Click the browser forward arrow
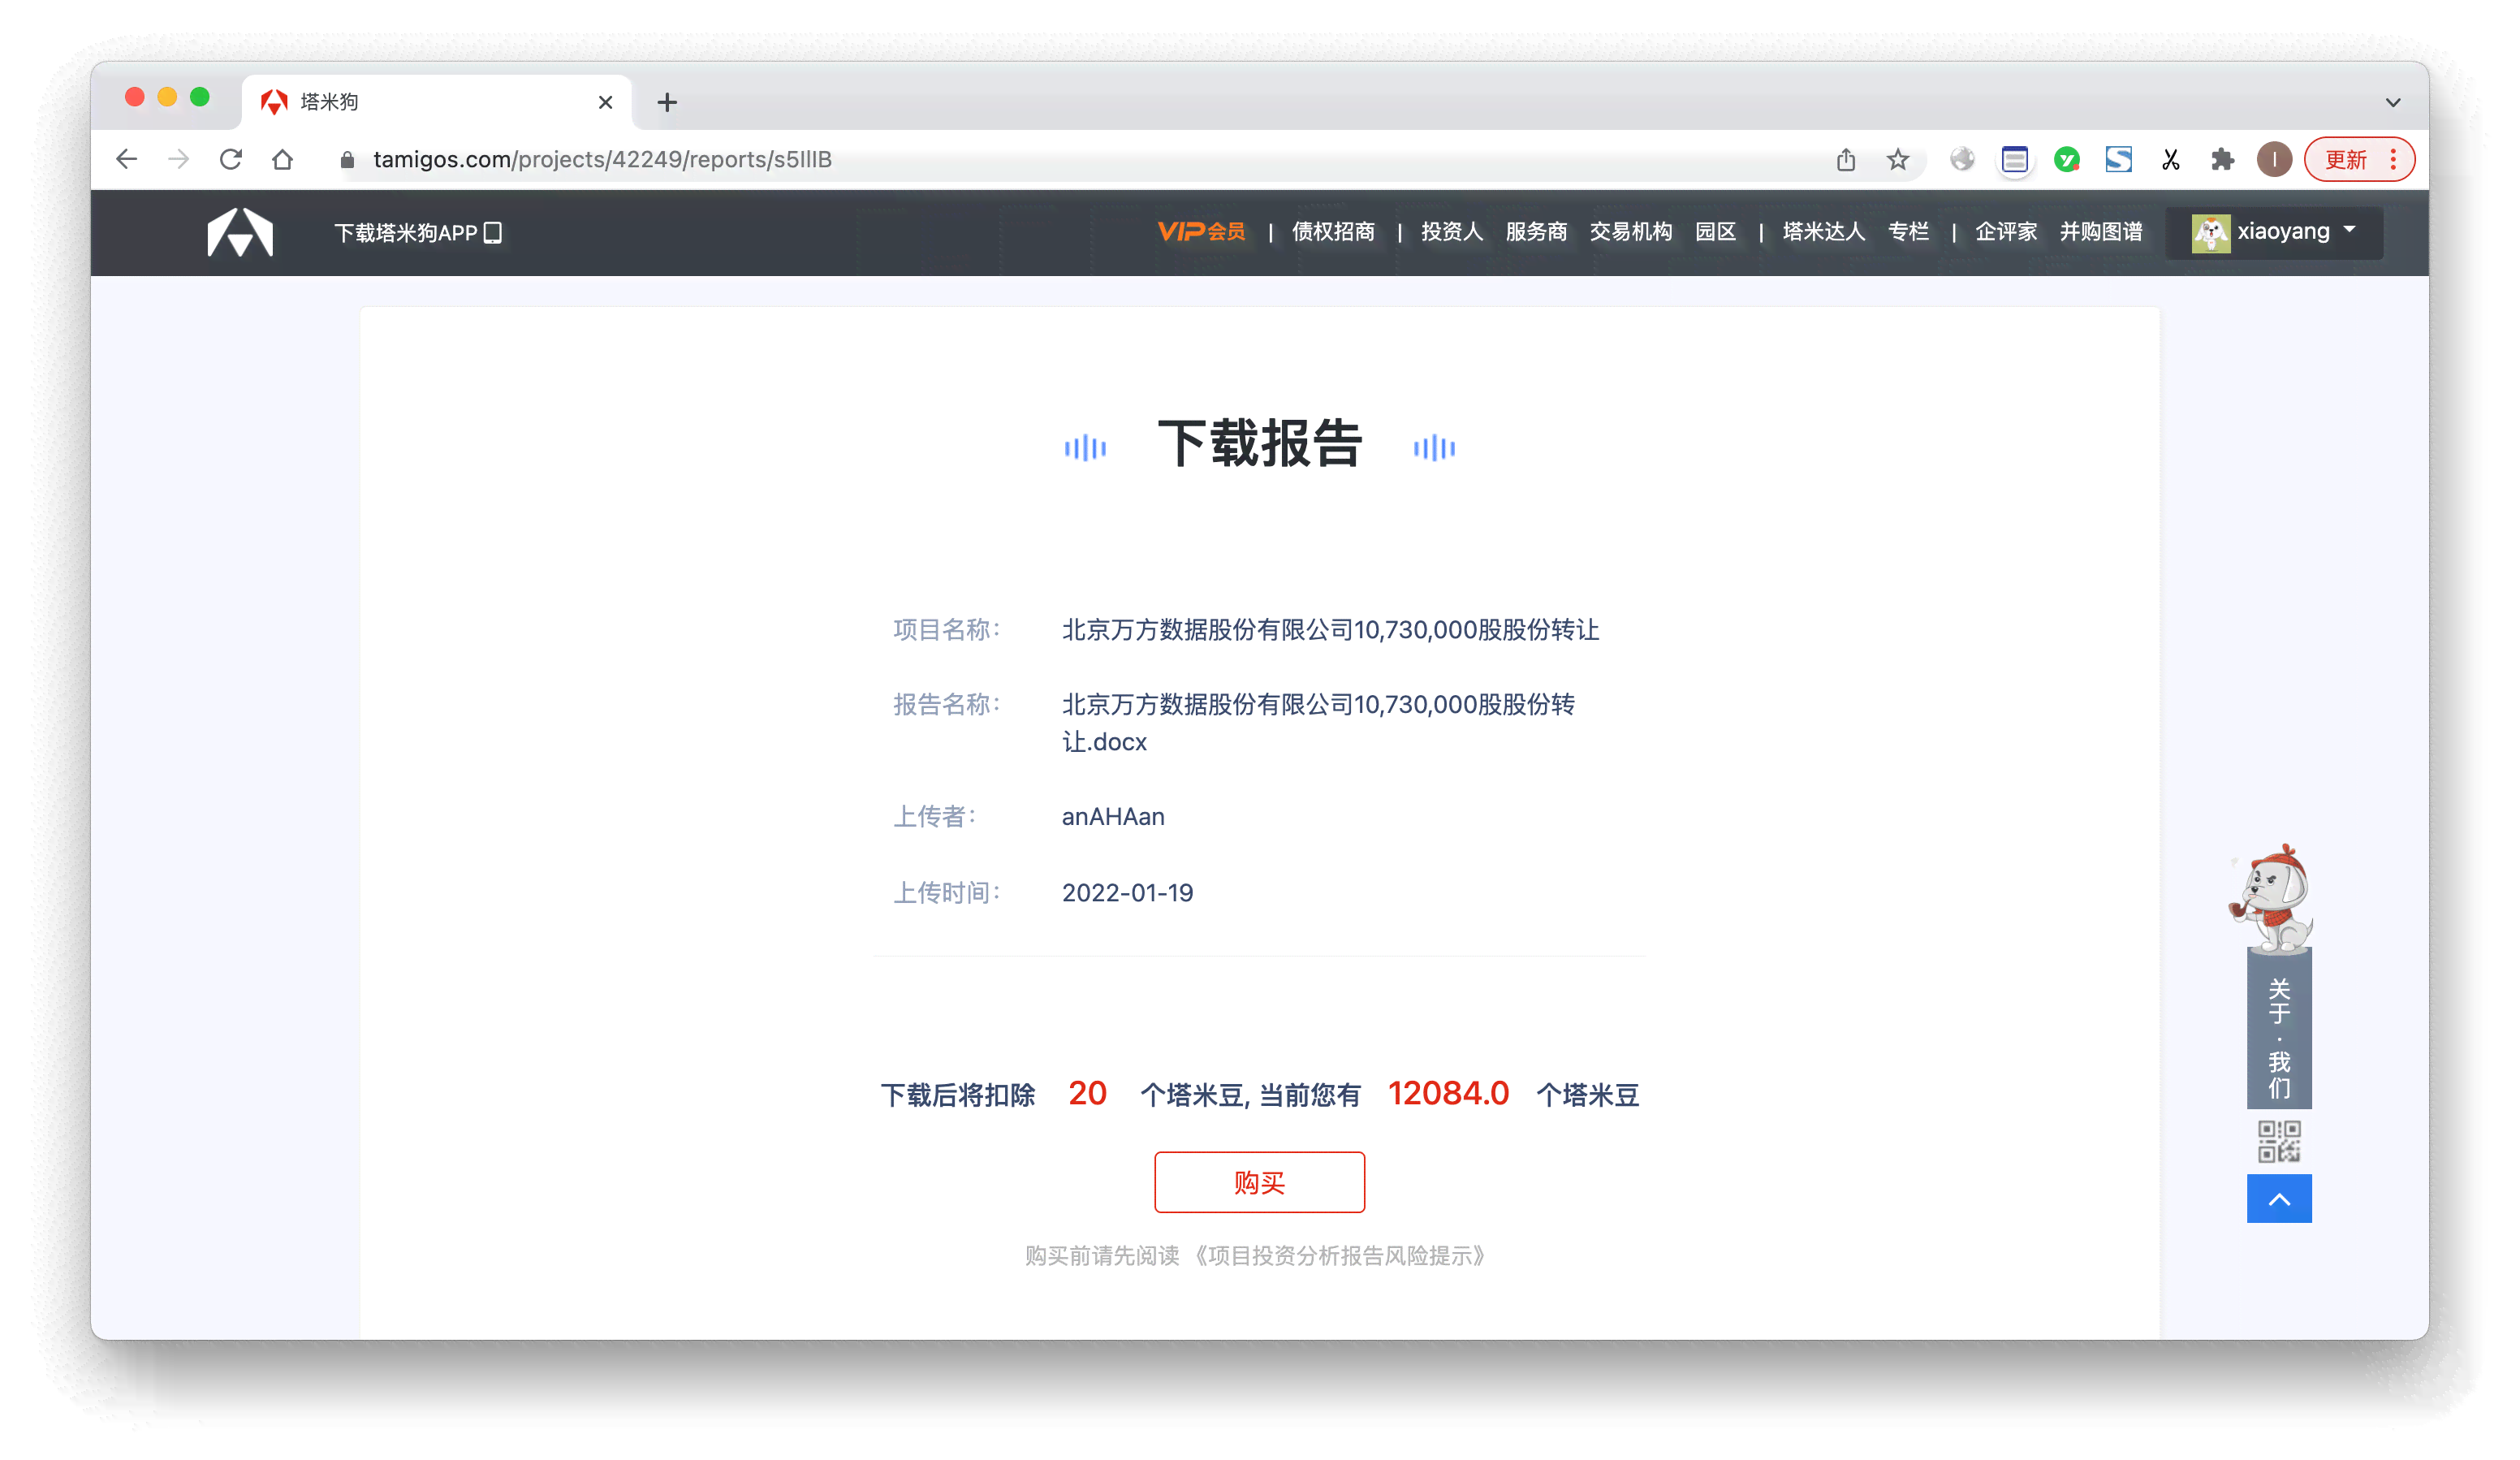 [178, 159]
